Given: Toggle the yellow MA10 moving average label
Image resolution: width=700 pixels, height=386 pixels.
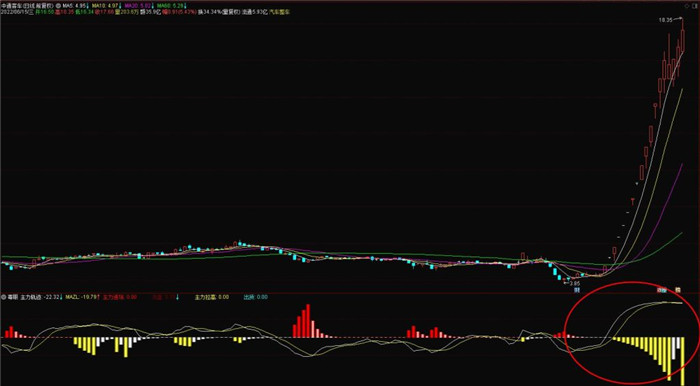Looking at the screenshot, I should 105,5.
